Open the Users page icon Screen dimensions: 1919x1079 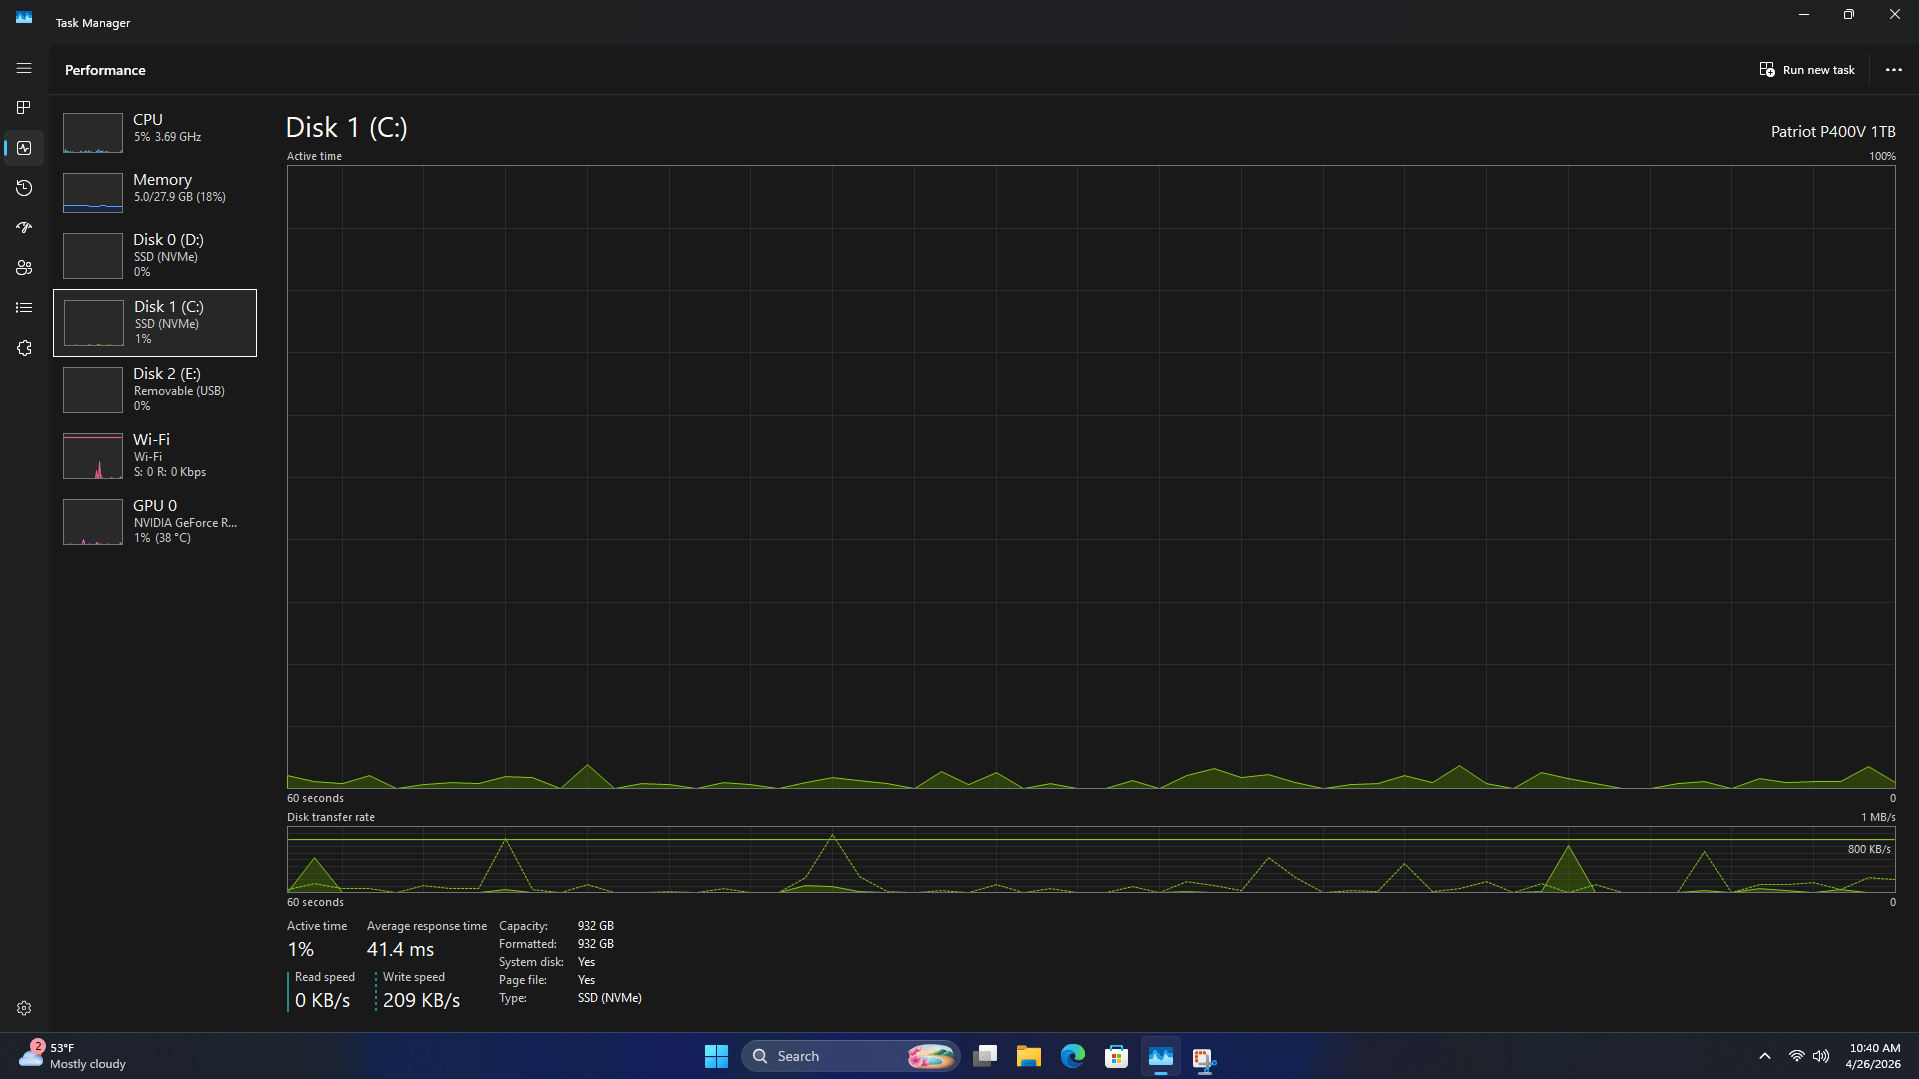click(24, 268)
